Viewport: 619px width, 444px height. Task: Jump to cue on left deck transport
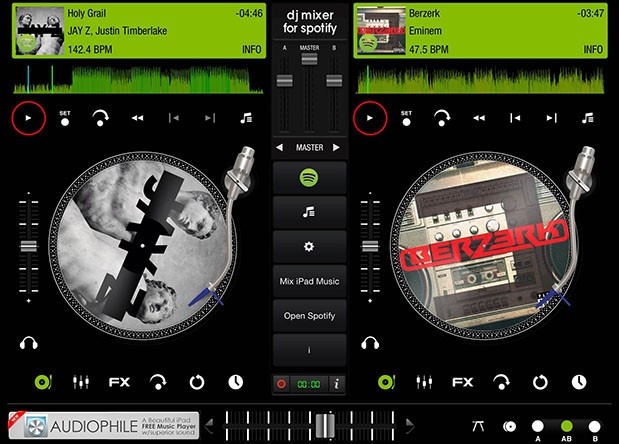[x=100, y=118]
